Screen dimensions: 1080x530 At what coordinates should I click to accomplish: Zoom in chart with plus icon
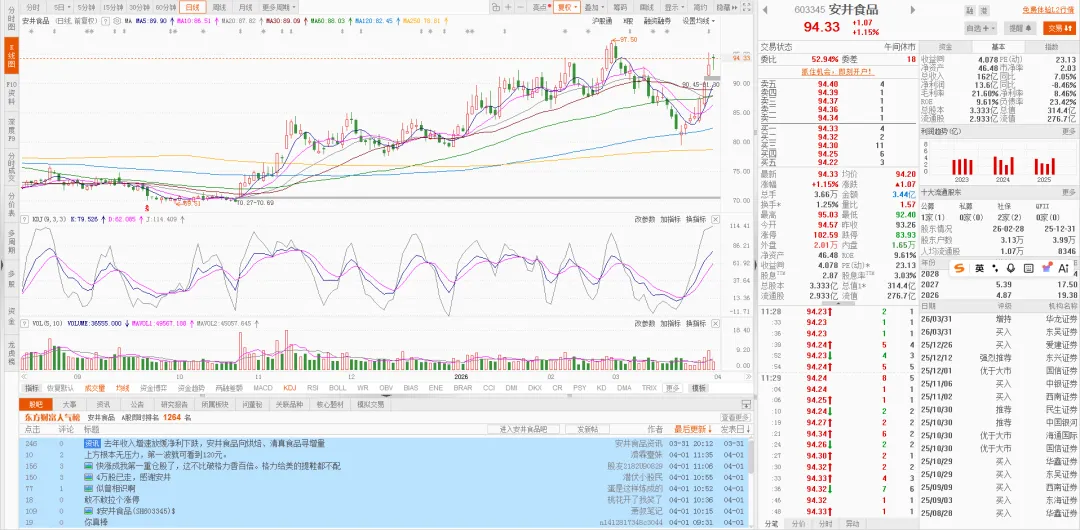(508, 7)
